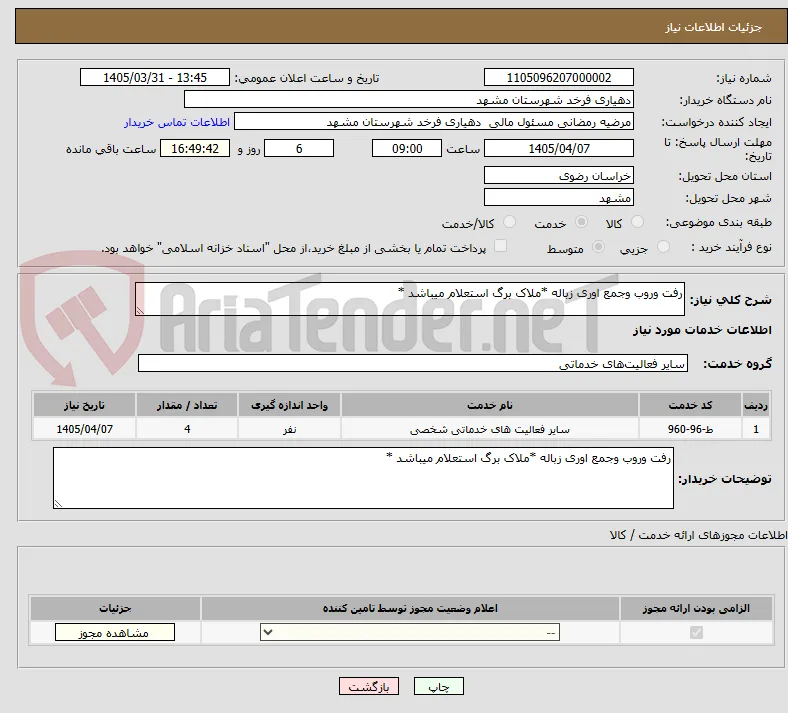This screenshot has height=713, width=788.
Task: Click the buyer notes text area
Action: click(363, 478)
